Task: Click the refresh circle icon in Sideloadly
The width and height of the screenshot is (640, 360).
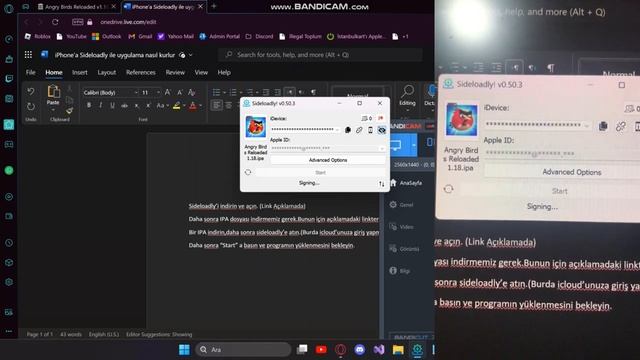Action: pos(248,172)
